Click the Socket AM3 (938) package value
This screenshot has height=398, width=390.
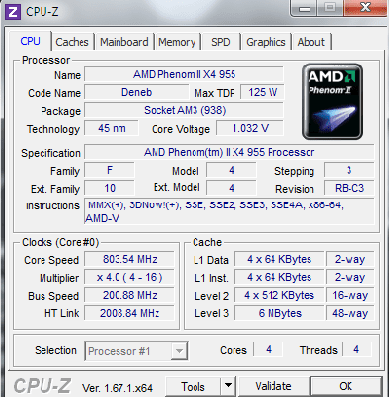tap(184, 110)
